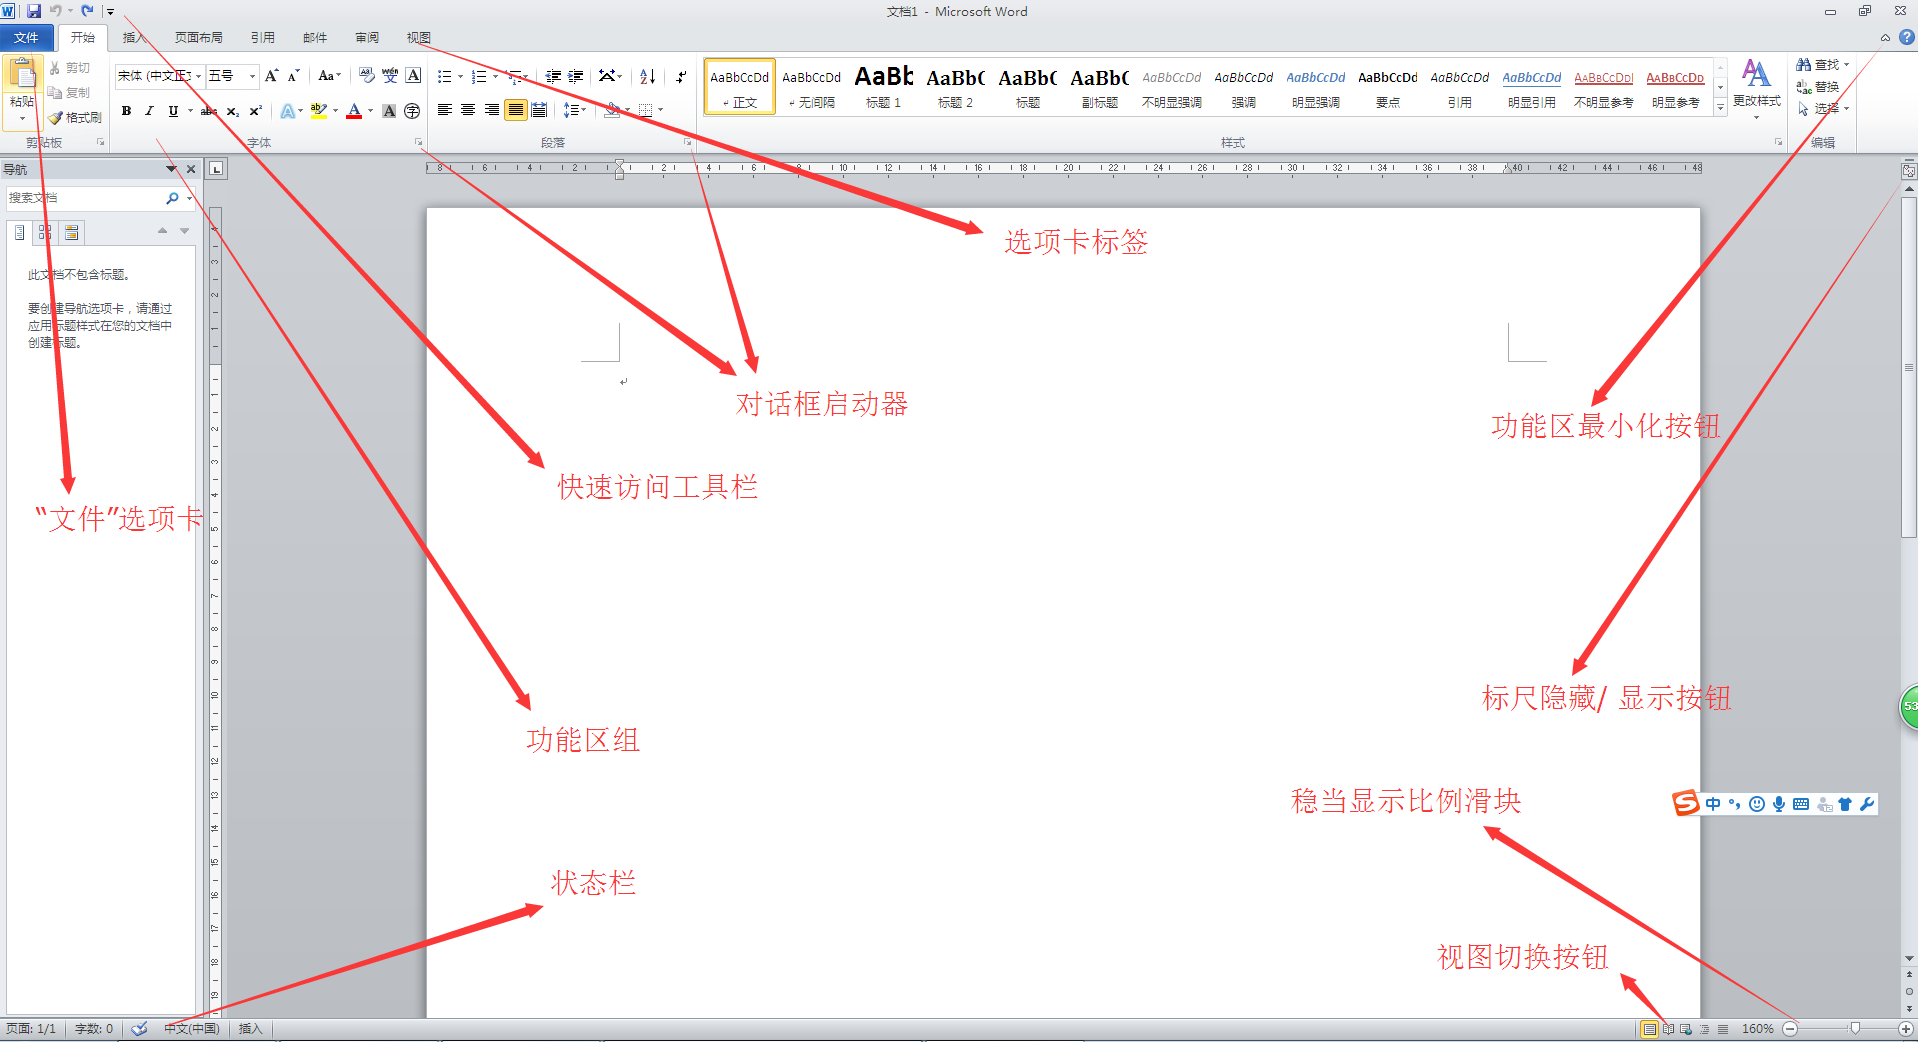Apply the 无间隔 (No Spacing) style
Screen dimensions: 1918x1042
click(812, 87)
